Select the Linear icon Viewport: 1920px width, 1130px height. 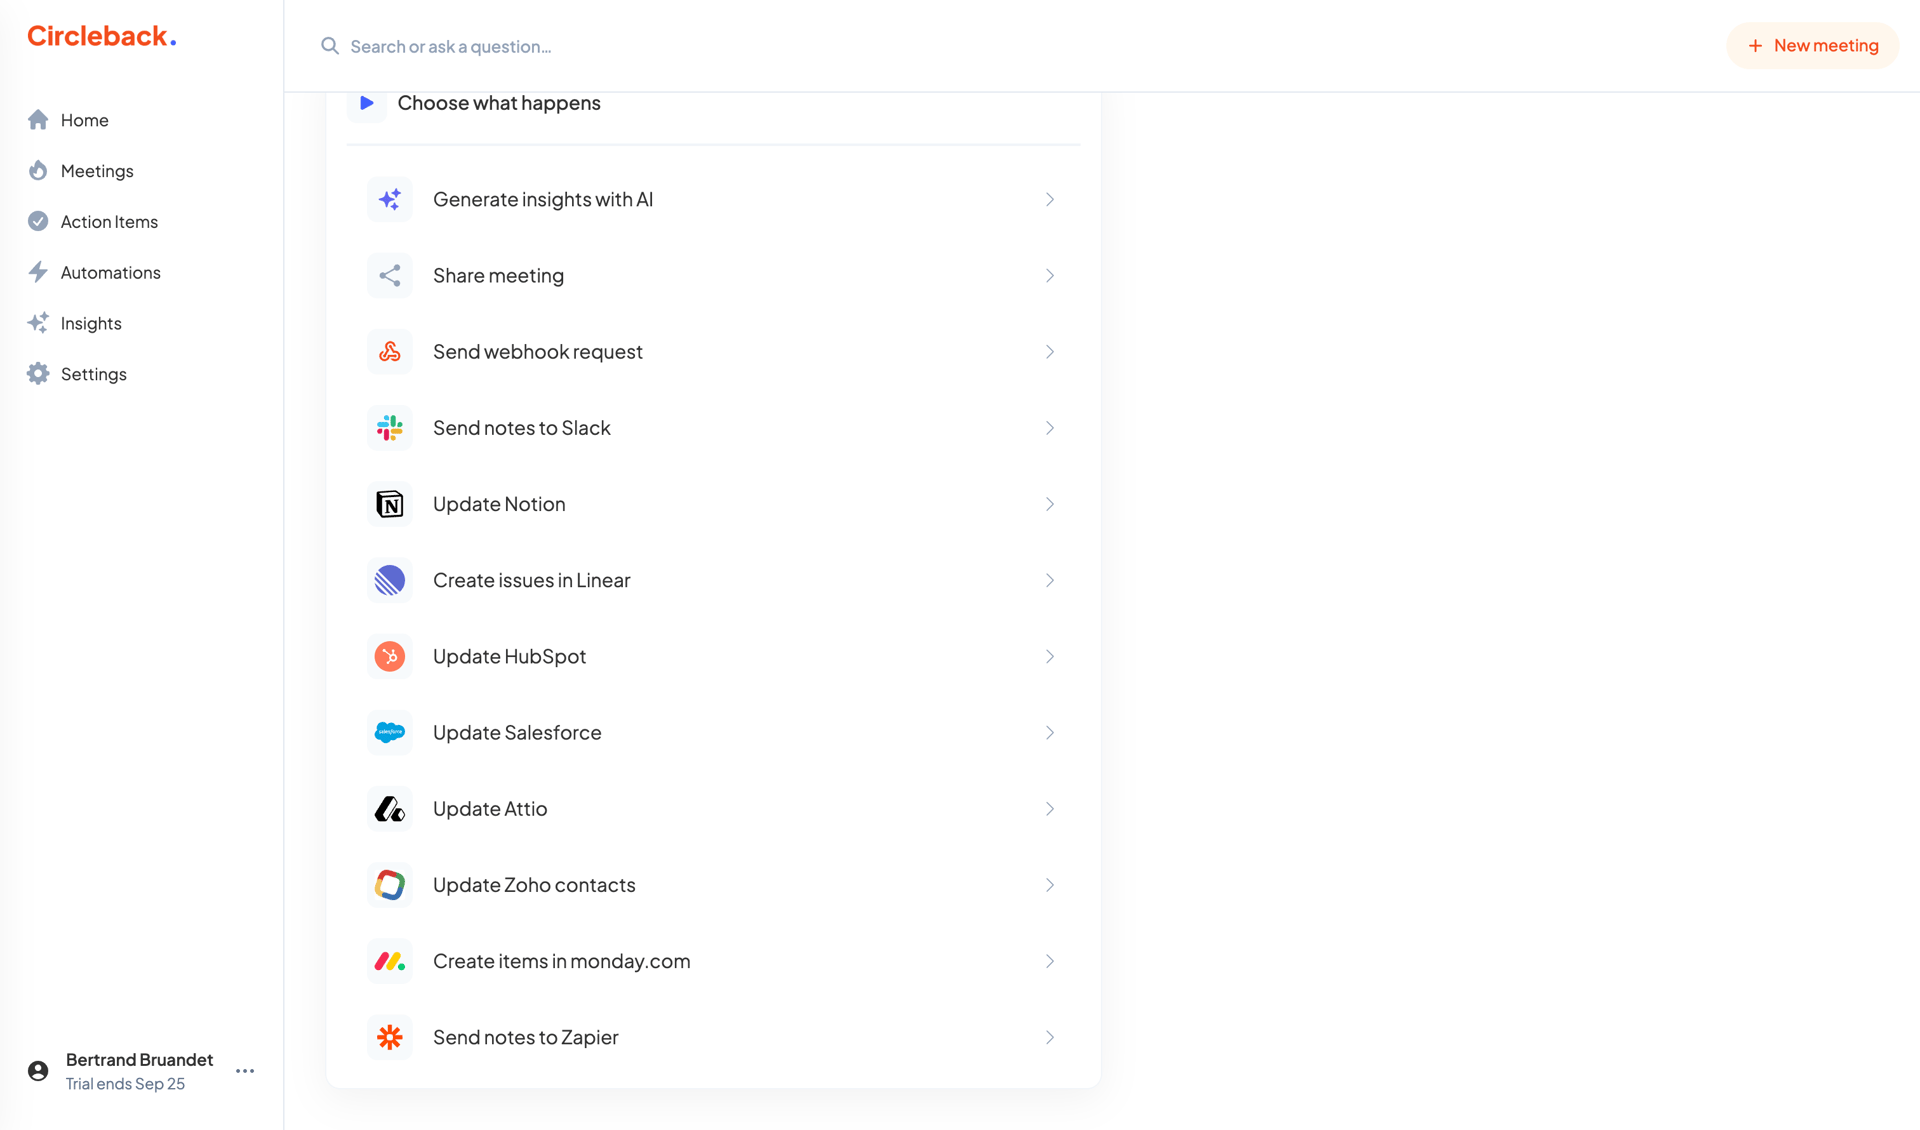click(x=389, y=580)
